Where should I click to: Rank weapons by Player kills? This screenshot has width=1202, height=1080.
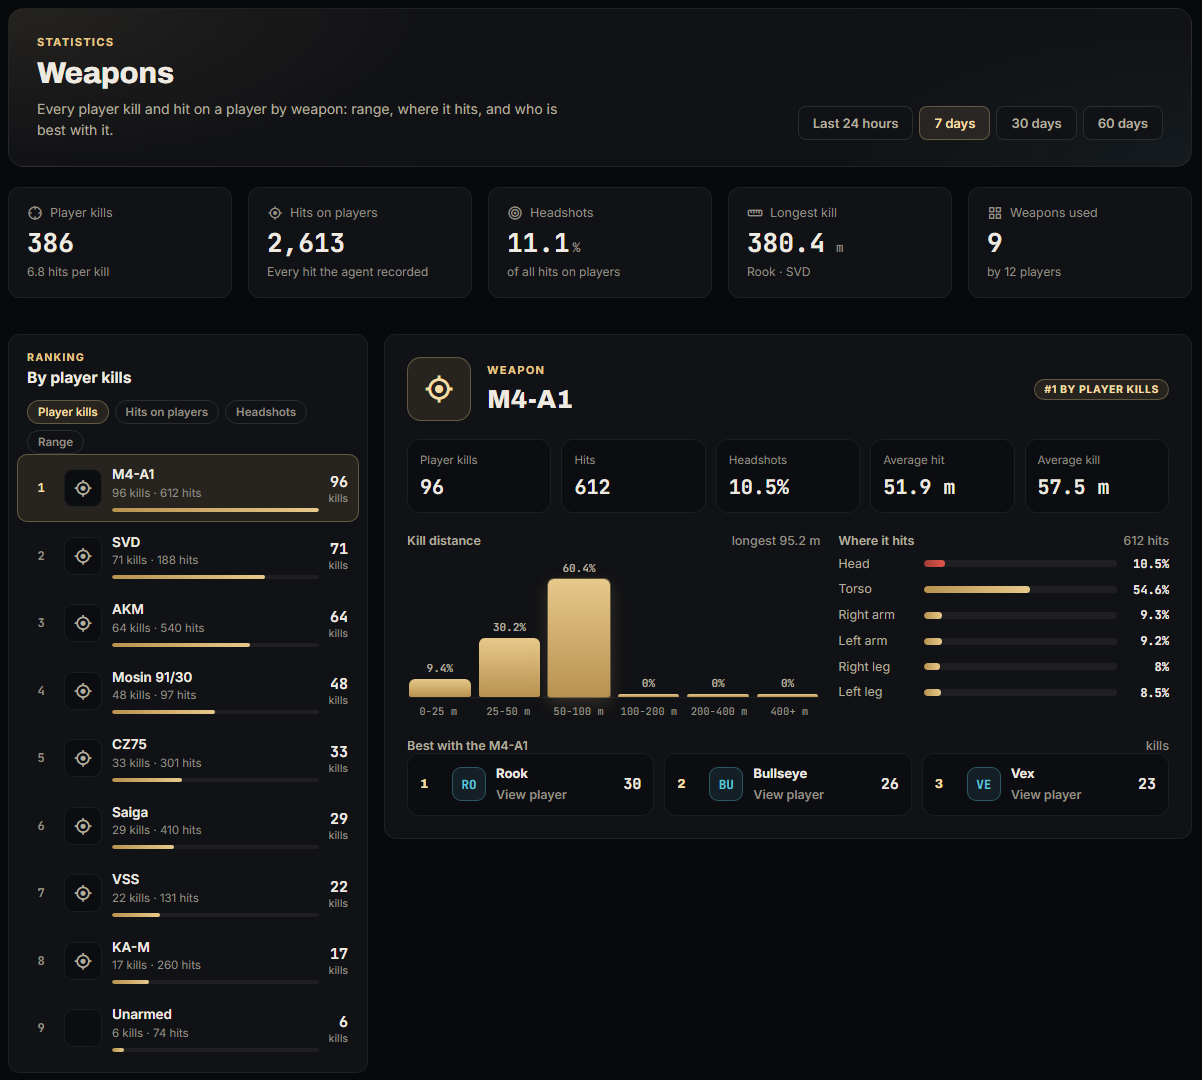pos(68,412)
